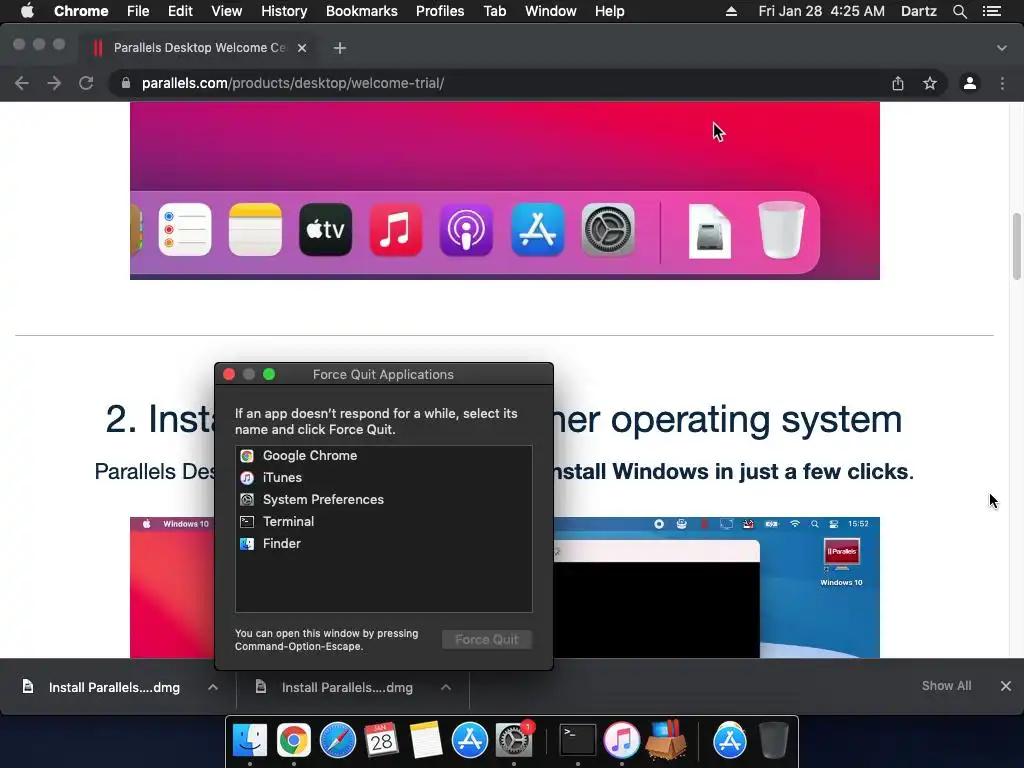
Task: Open the View menu
Action: [227, 11]
